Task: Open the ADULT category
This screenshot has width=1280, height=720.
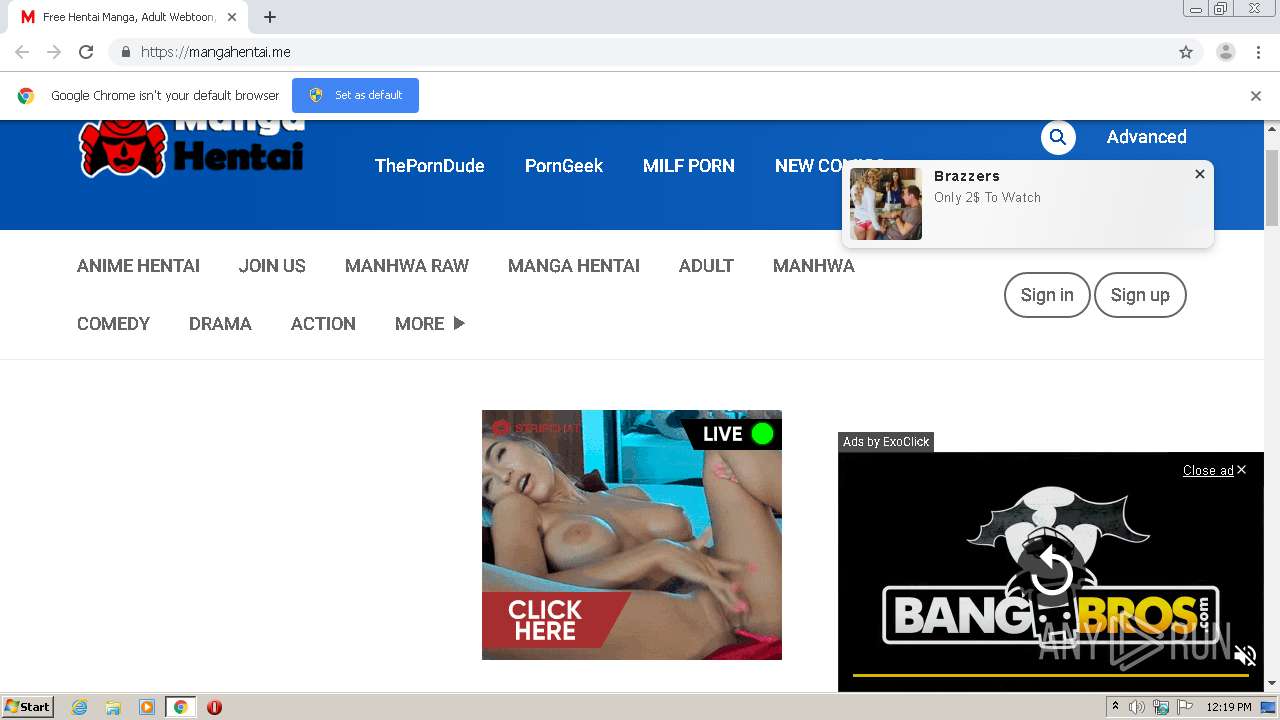Action: coord(706,266)
